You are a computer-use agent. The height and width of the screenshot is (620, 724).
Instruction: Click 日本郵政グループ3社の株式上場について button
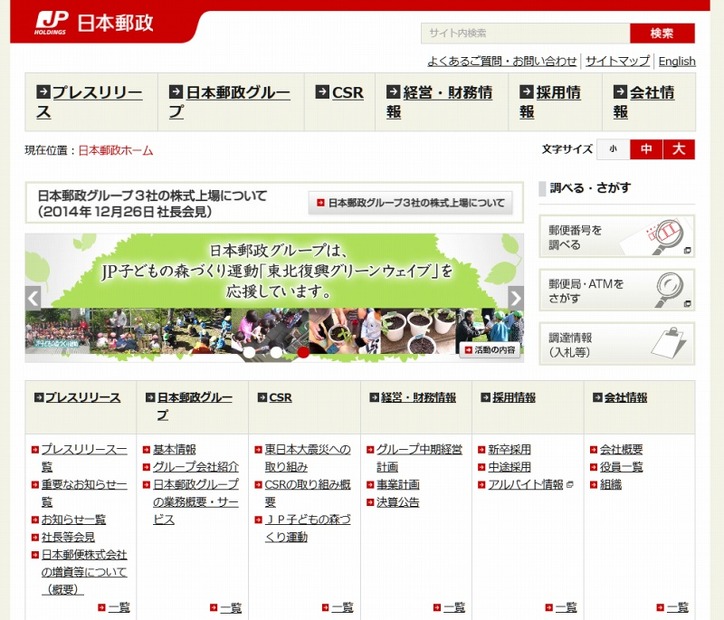410,203
